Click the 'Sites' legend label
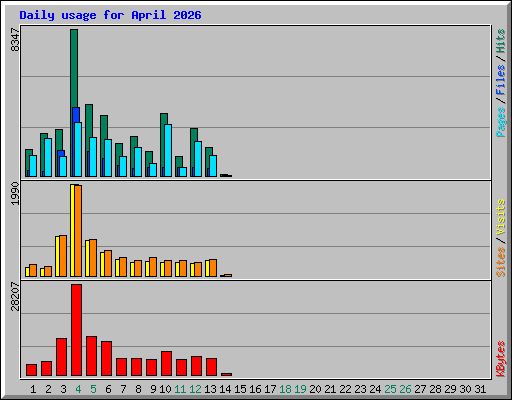The width and height of the screenshot is (512, 400). (501, 262)
